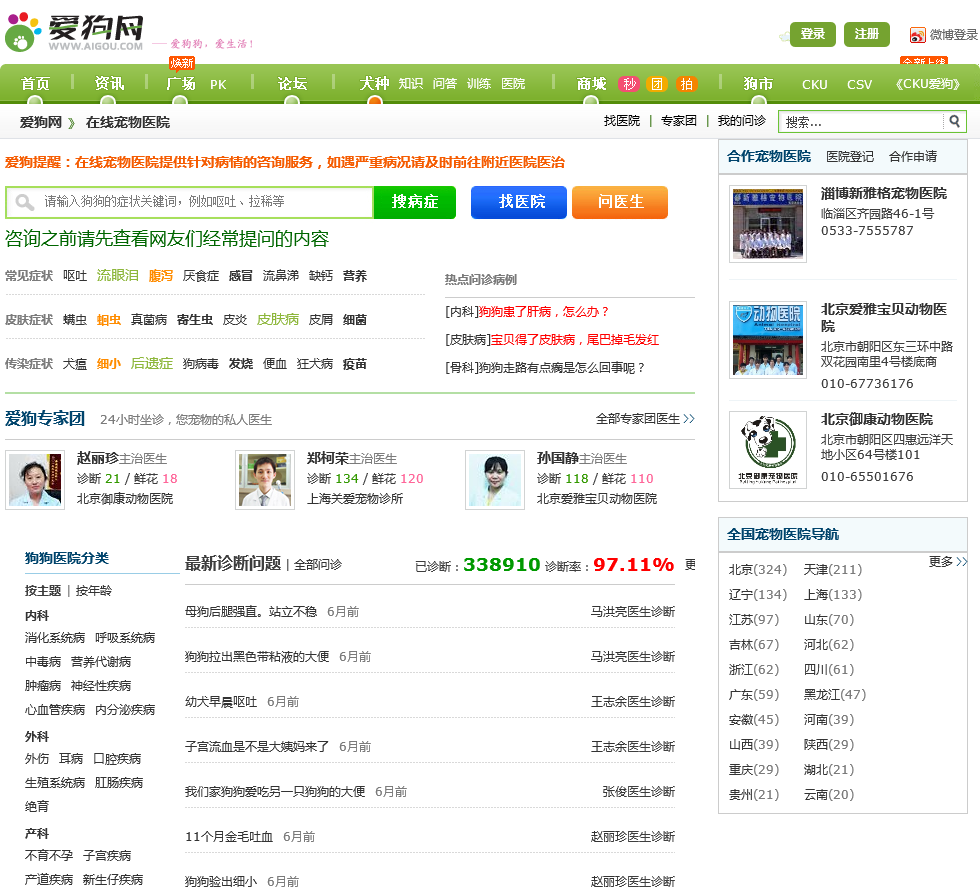Click the red 秒 flash-sale badge
The height and width of the screenshot is (891, 980).
(629, 84)
